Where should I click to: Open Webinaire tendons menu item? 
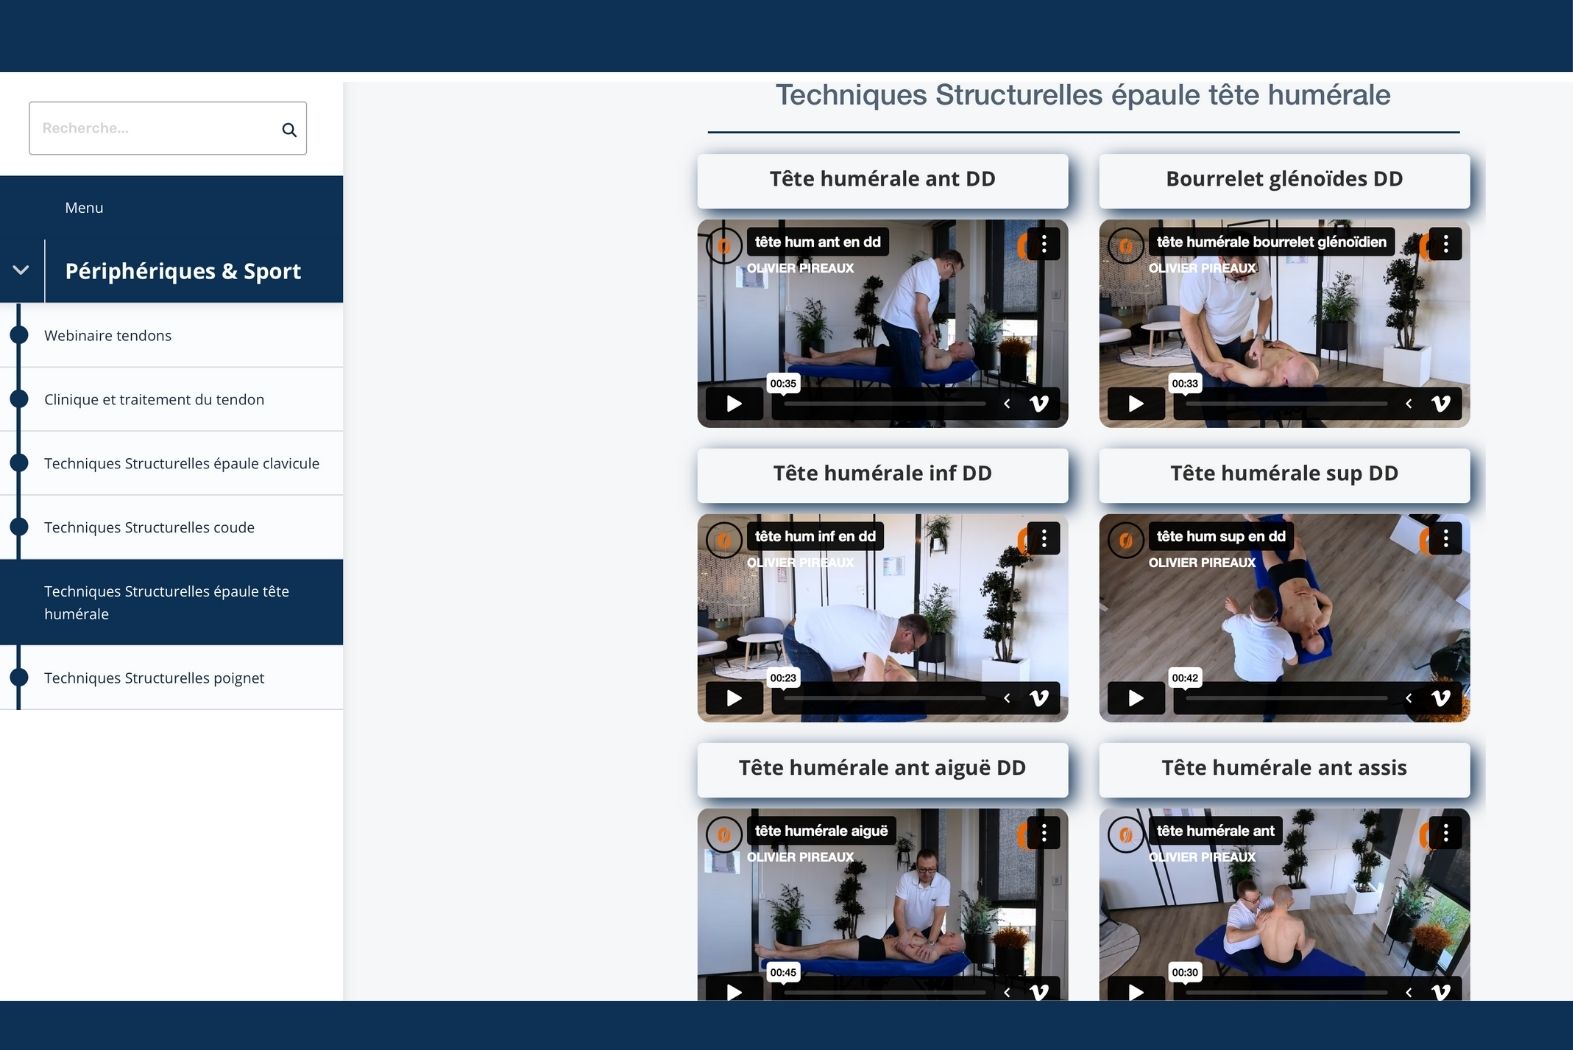pos(108,336)
